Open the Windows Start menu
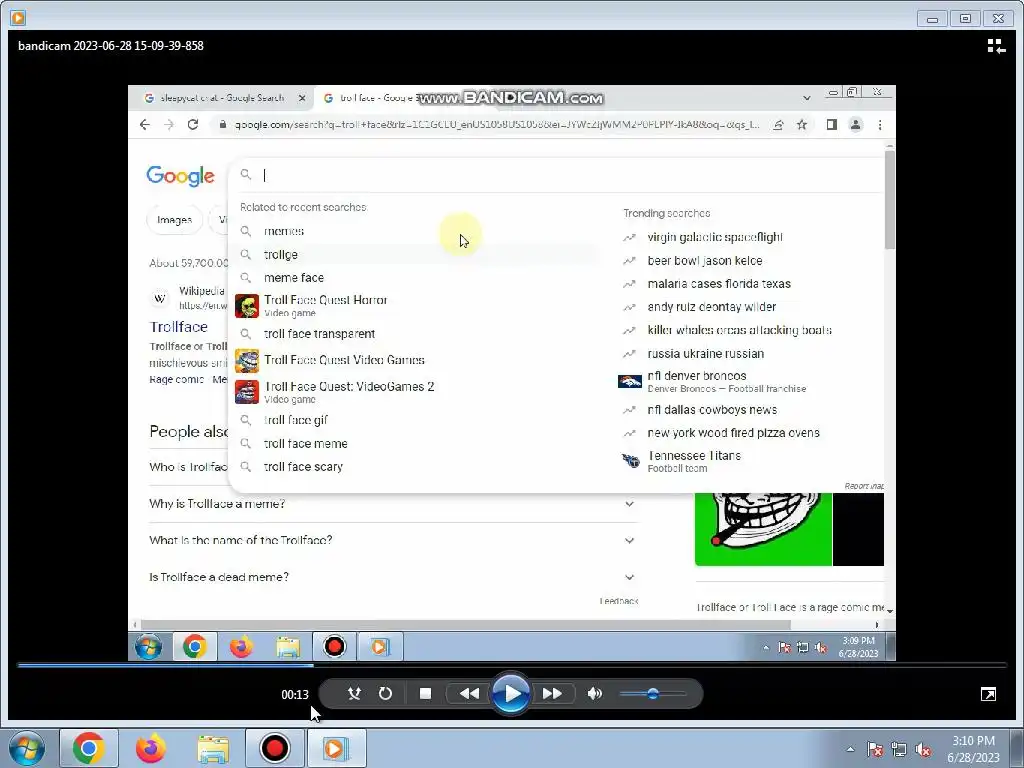Viewport: 1024px width, 768px height. pos(25,748)
